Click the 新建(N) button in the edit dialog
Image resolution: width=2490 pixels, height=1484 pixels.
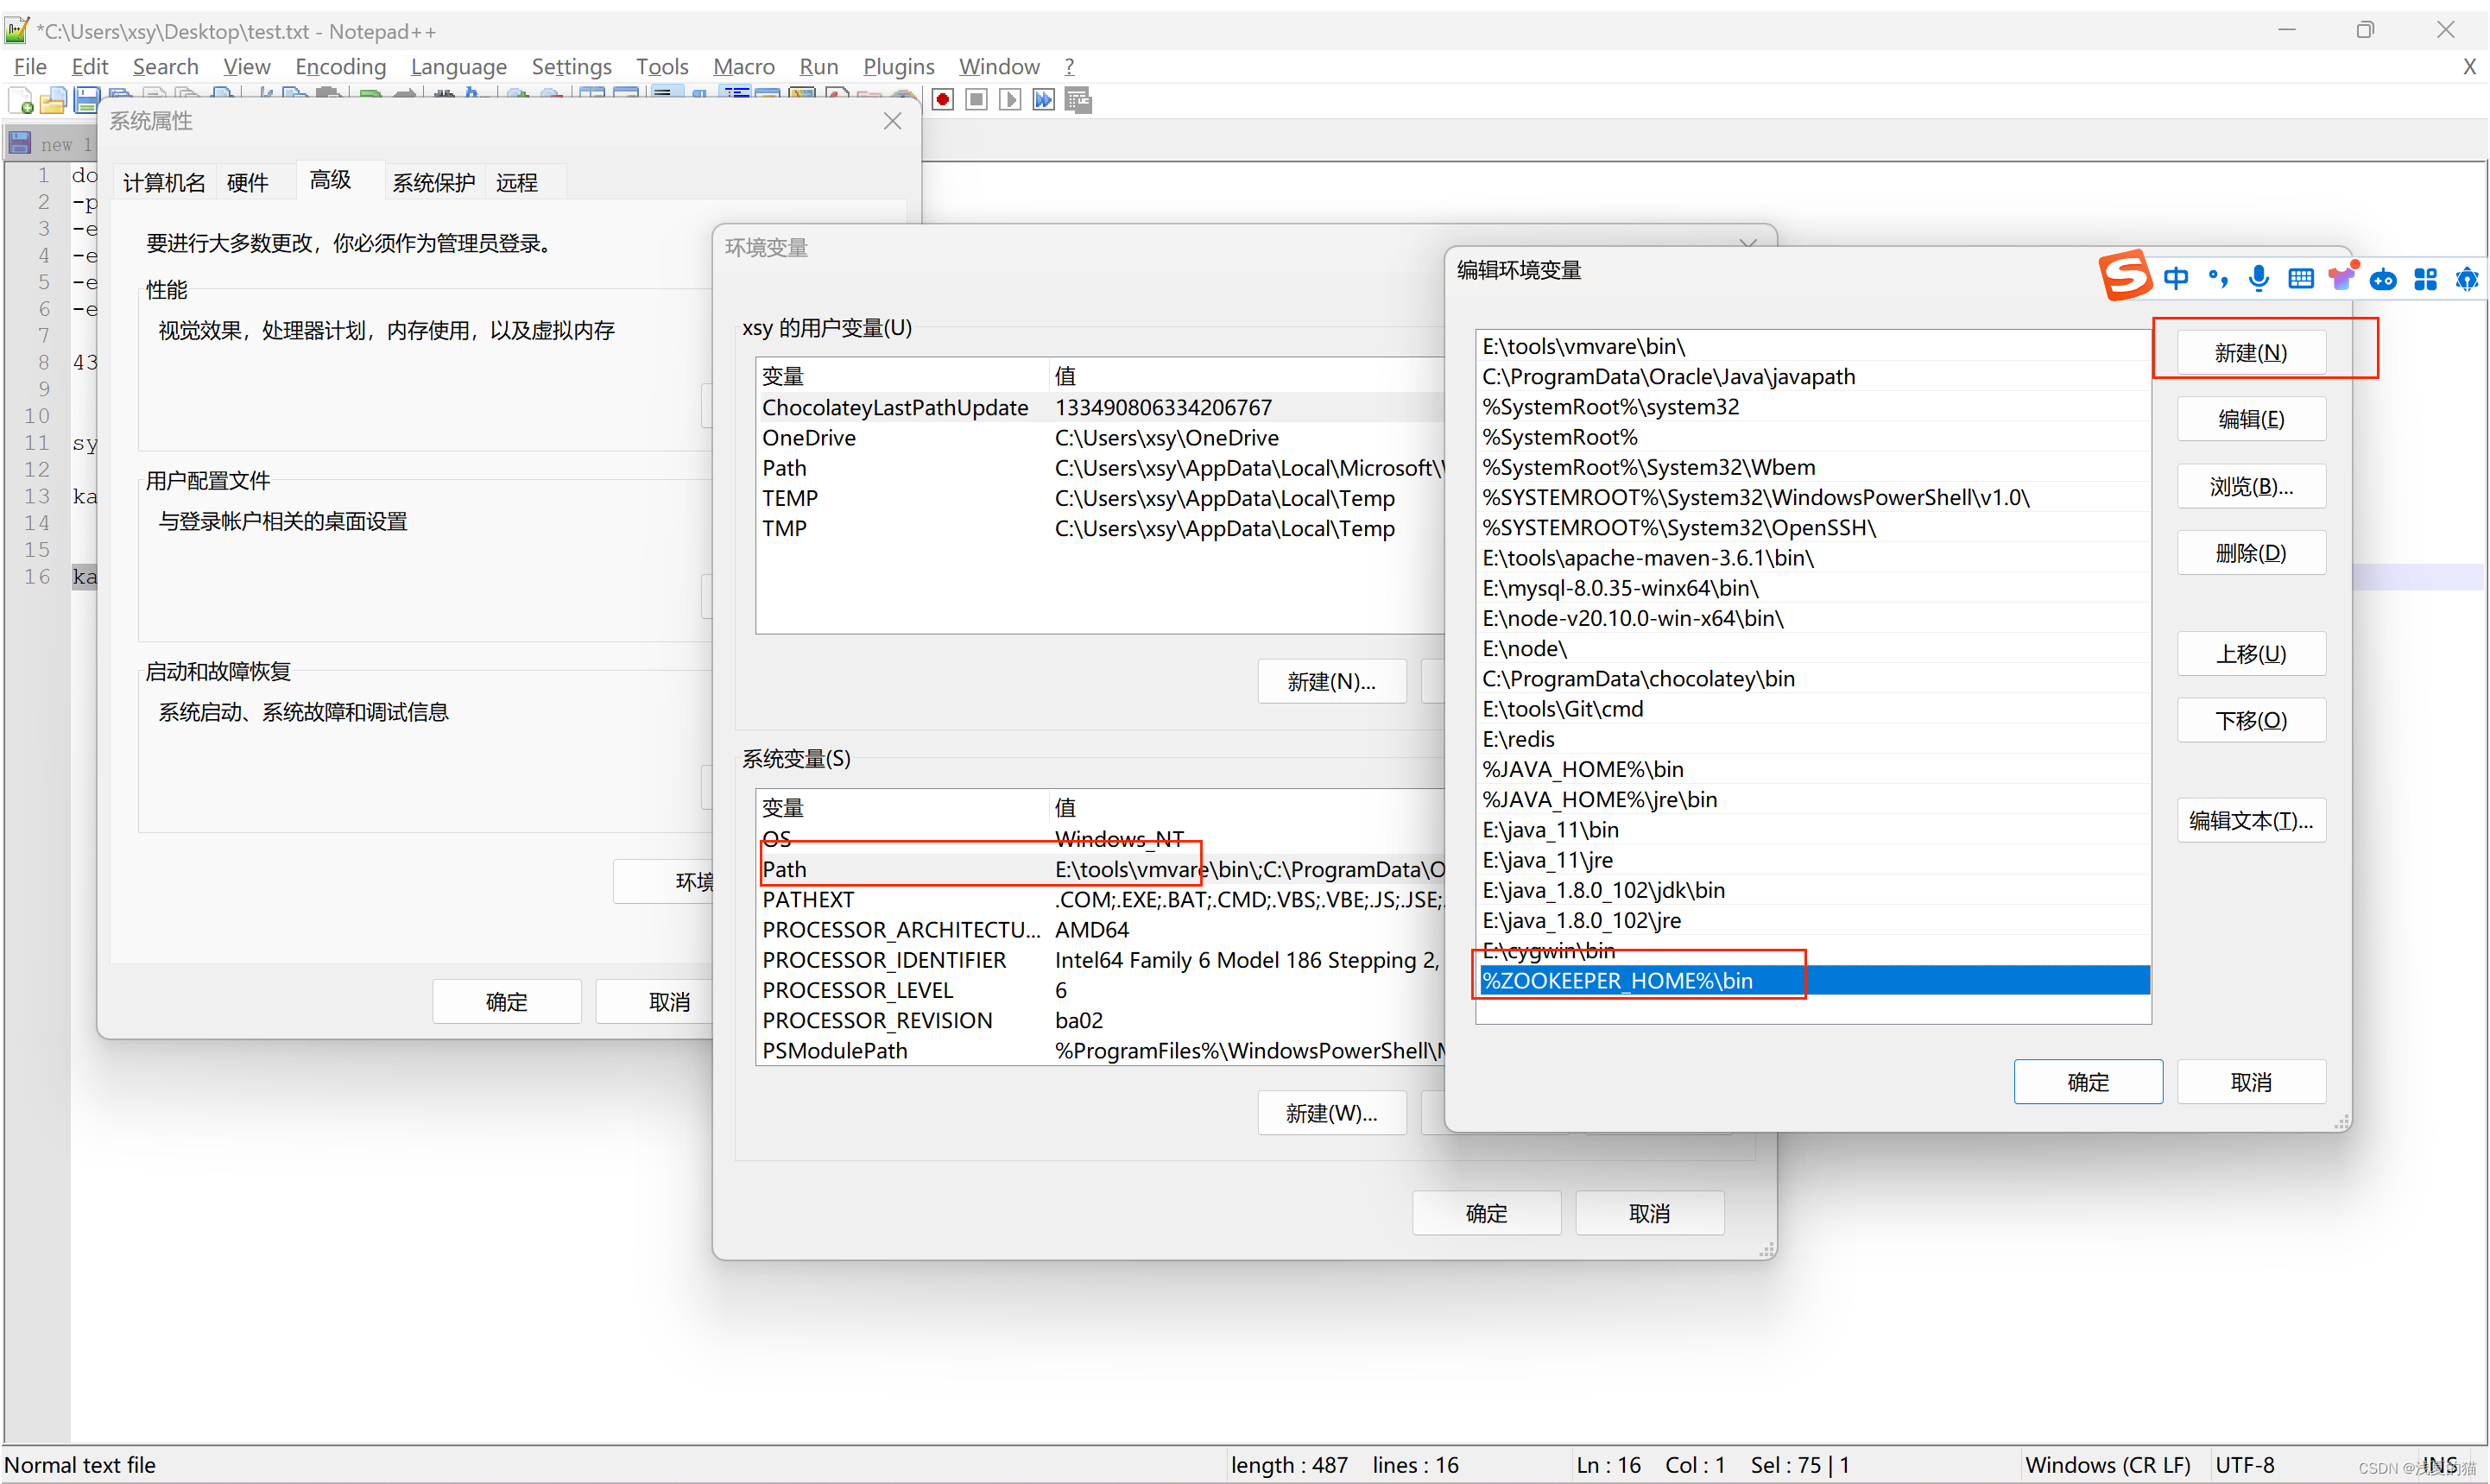pyautogui.click(x=2250, y=352)
